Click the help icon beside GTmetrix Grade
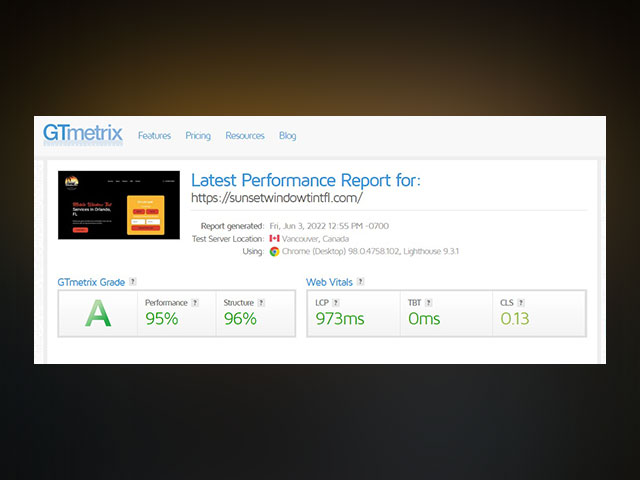640x480 pixels. [x=133, y=282]
